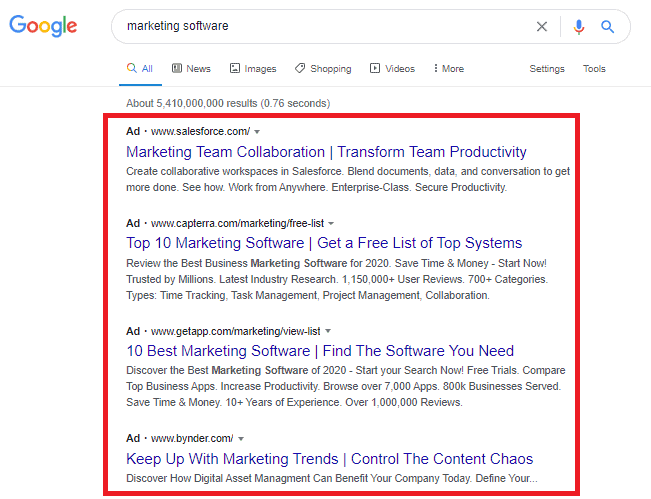Click the blue magnifier search button
This screenshot has height=499, width=651.
[x=607, y=27]
